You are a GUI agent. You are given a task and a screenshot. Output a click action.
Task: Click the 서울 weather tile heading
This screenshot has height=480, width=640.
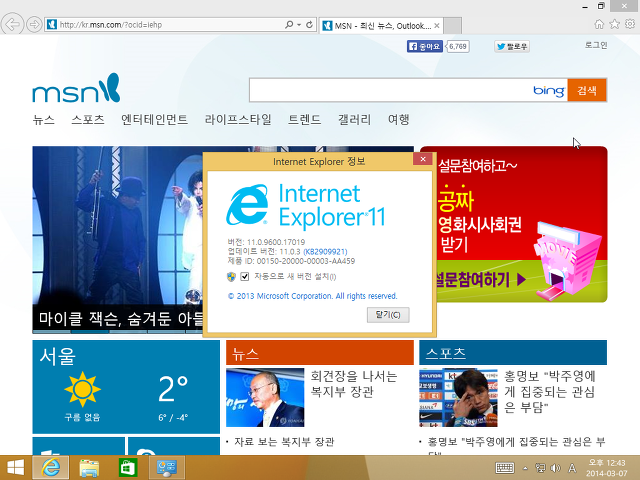(x=58, y=356)
